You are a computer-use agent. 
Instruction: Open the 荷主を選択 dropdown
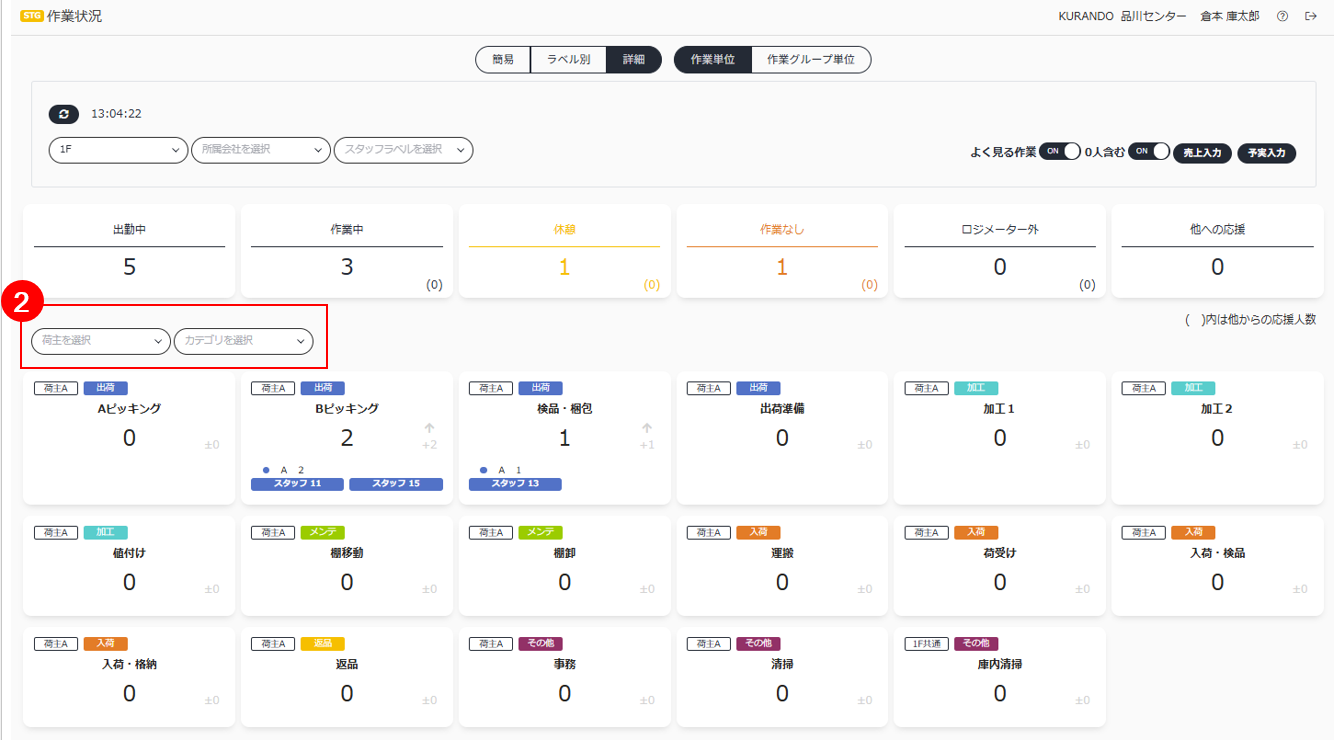[101, 341]
